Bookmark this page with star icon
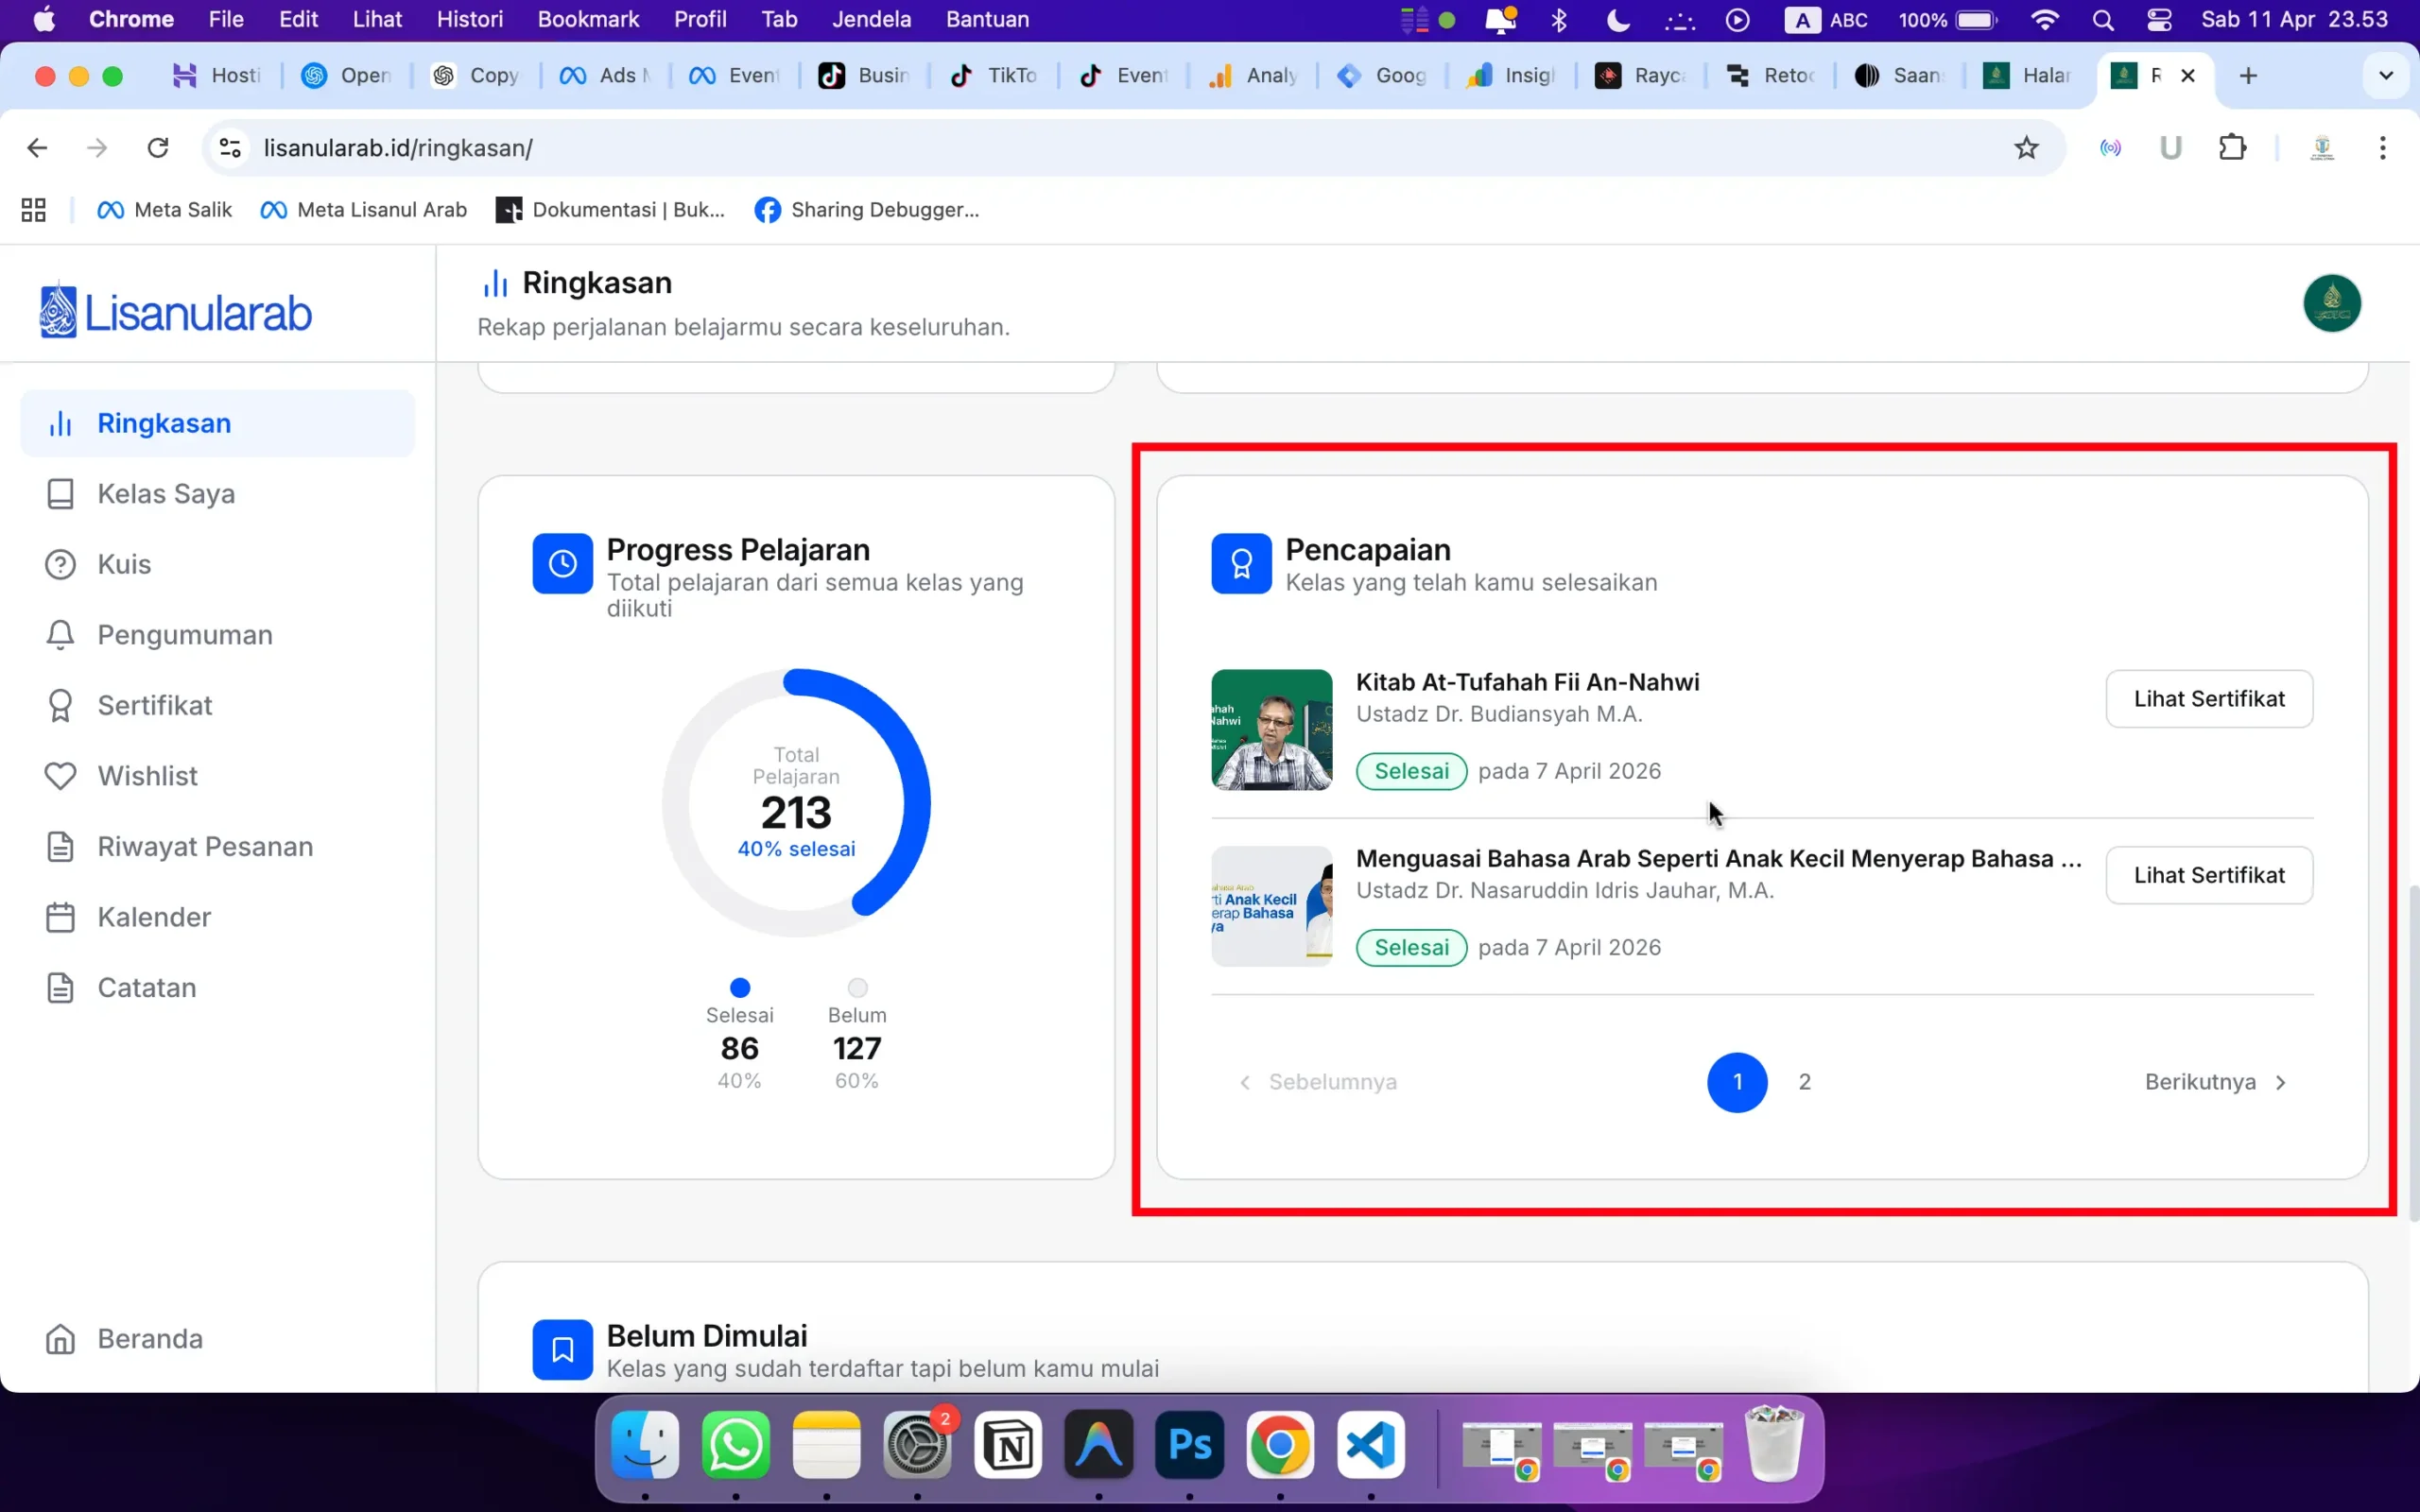This screenshot has width=2420, height=1512. pyautogui.click(x=2026, y=148)
